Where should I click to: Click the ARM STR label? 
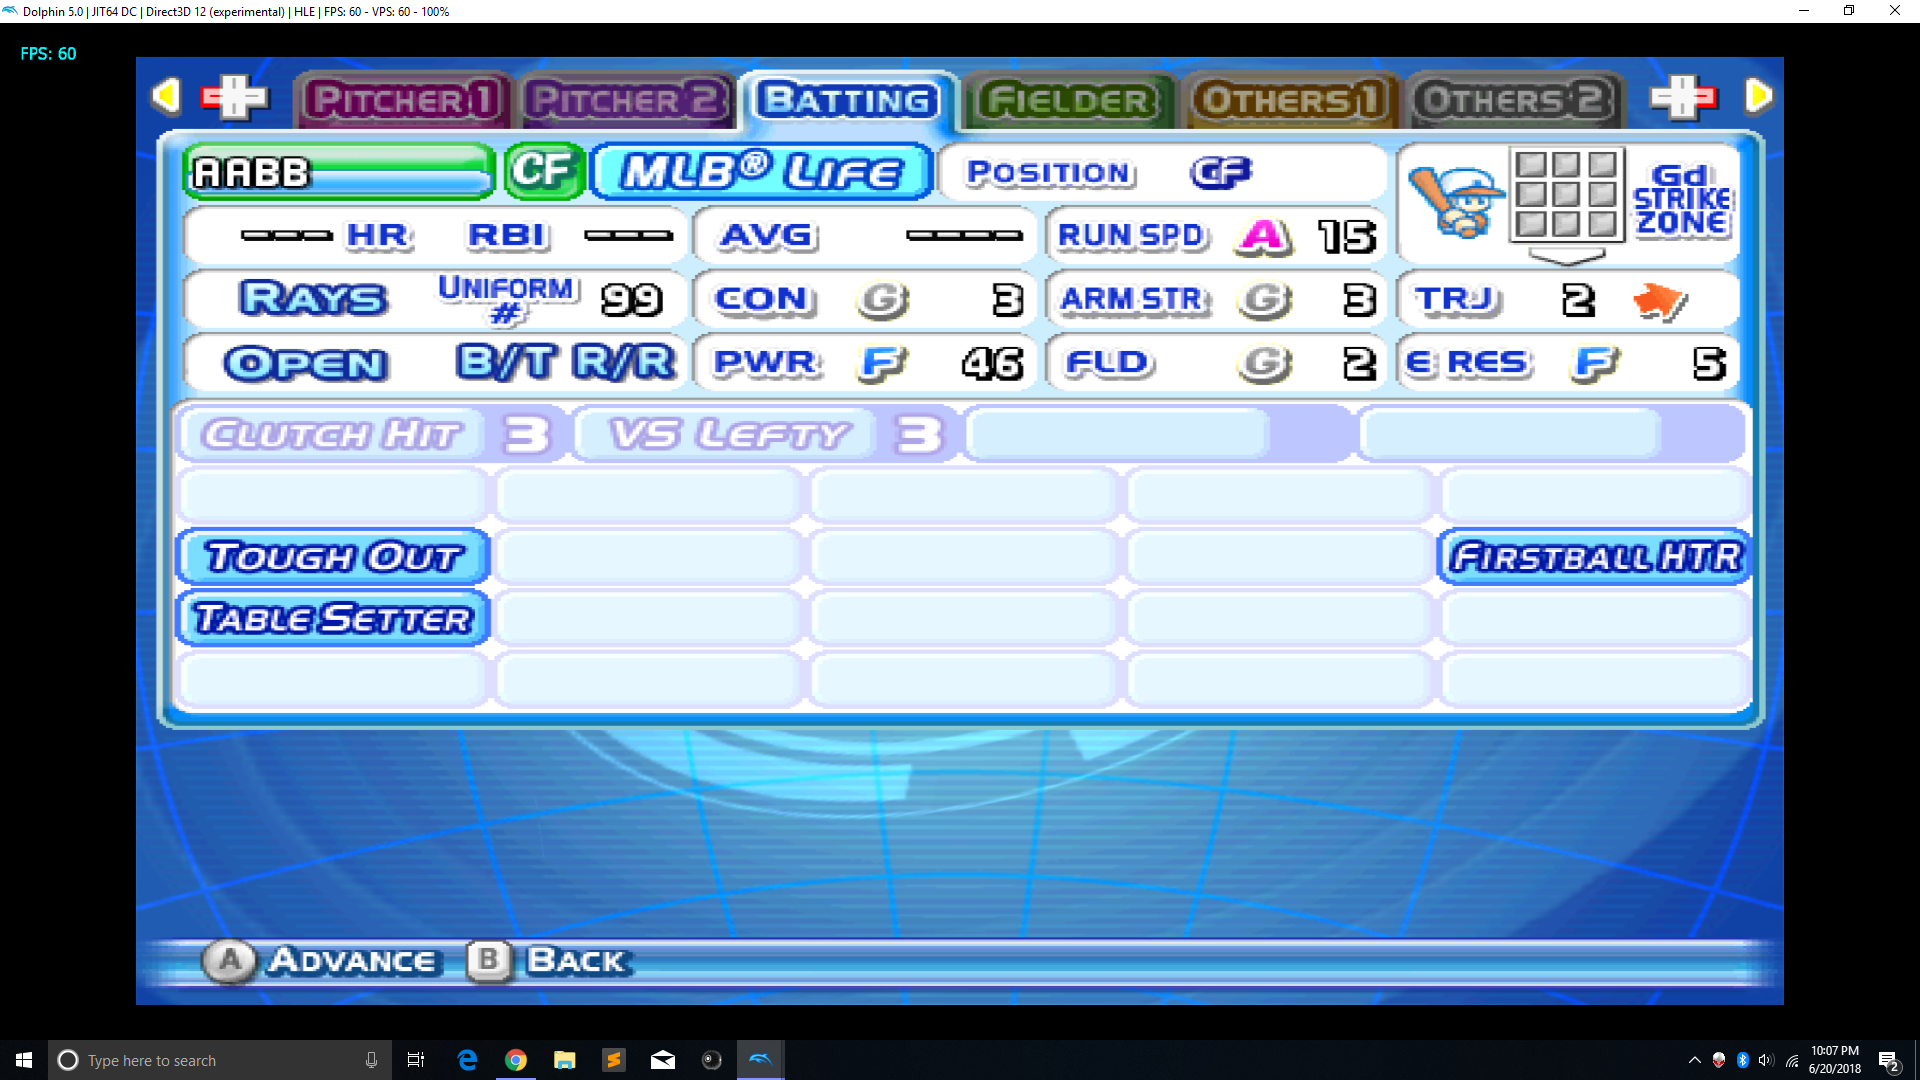(1136, 300)
